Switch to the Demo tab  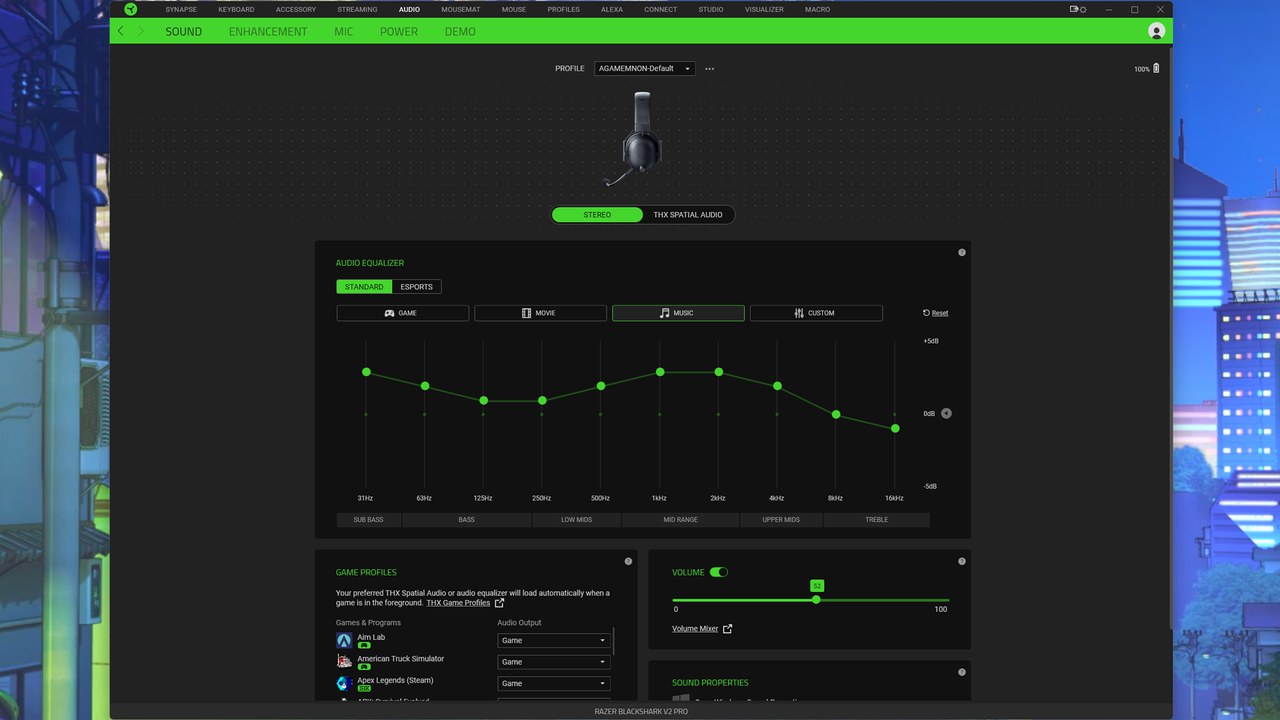click(460, 32)
